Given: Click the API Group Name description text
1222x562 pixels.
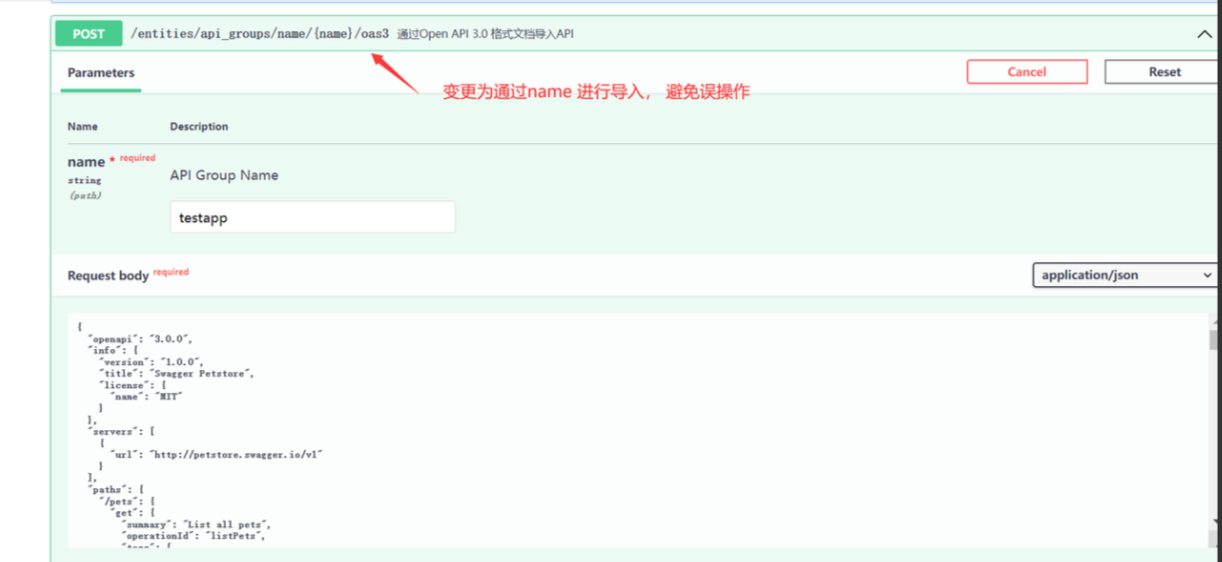Looking at the screenshot, I should pos(224,175).
